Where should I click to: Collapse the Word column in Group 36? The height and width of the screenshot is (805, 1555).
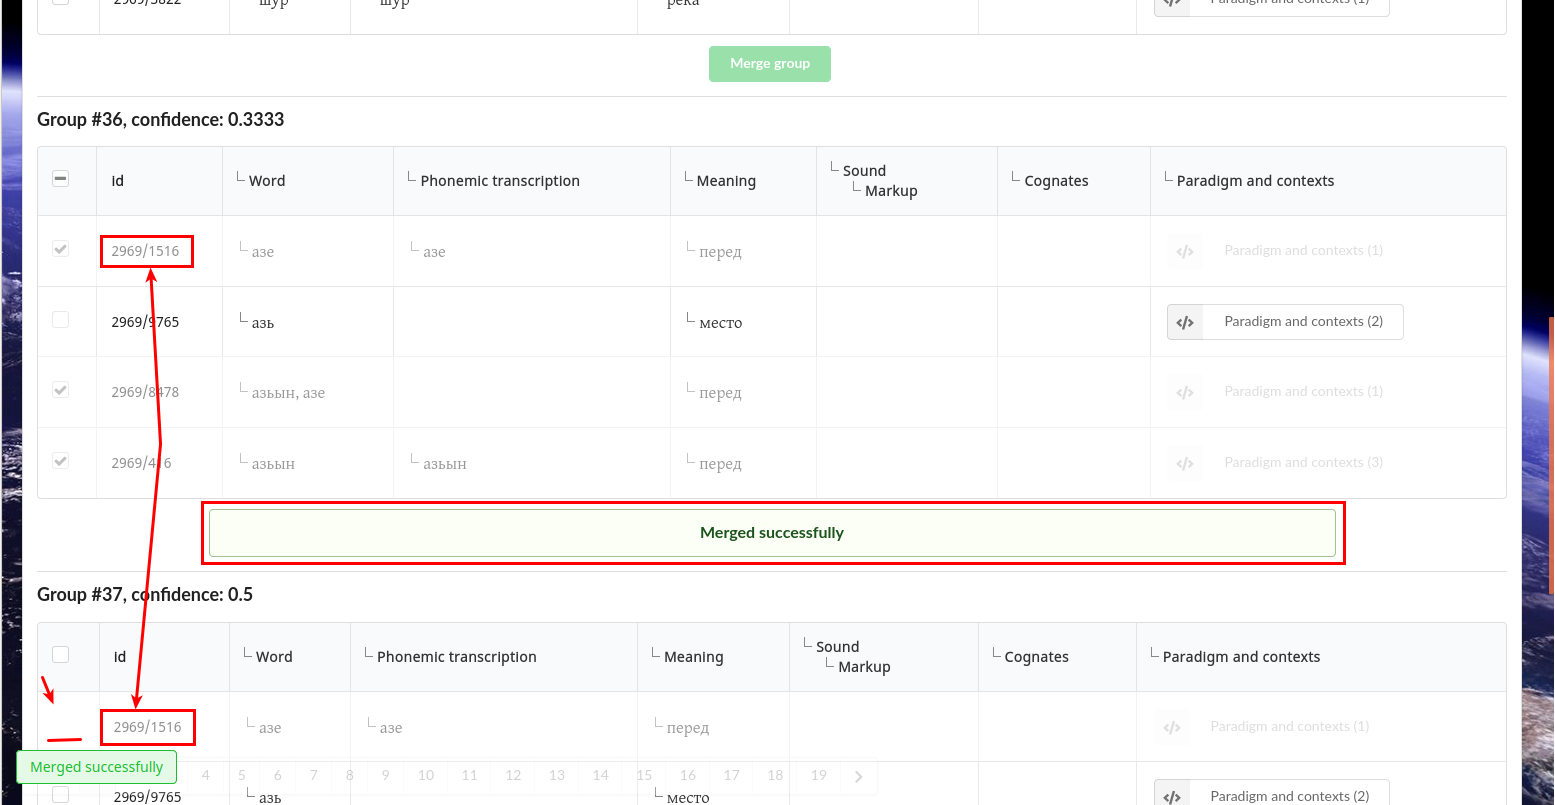point(239,176)
